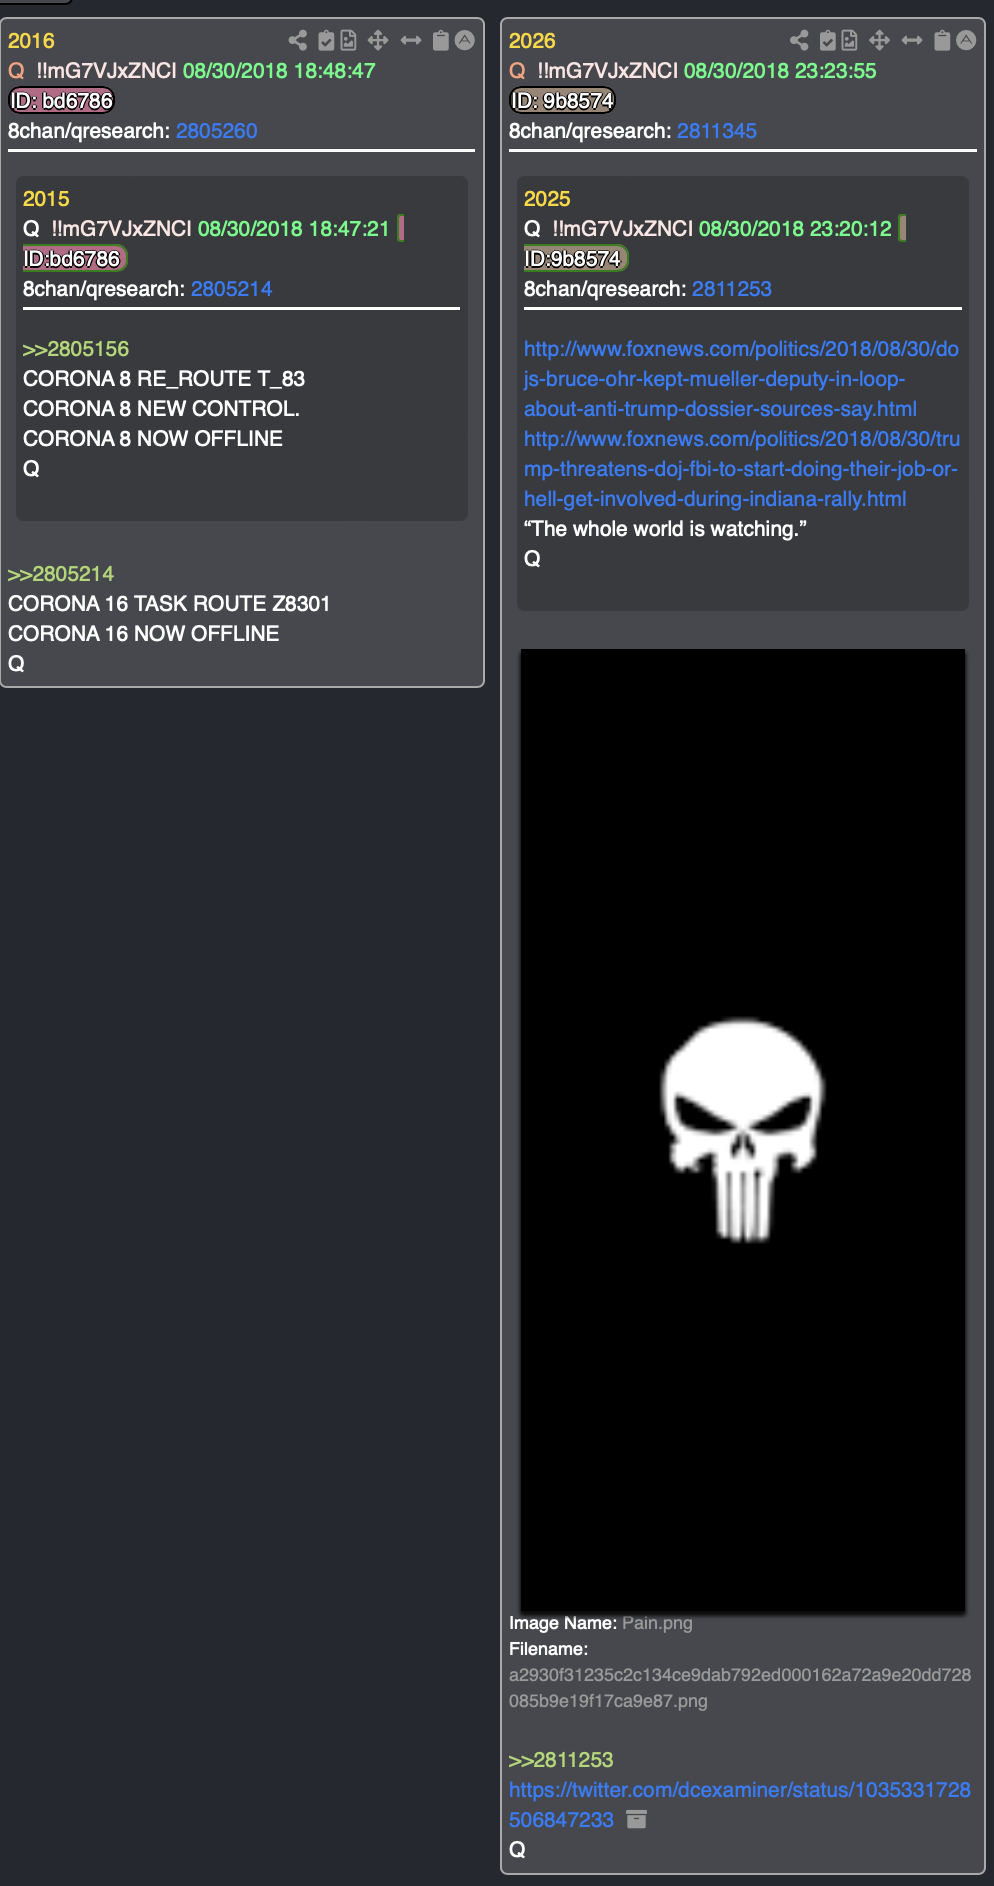Click the clipboard-check icon on post 2016
The width and height of the screenshot is (994, 1886).
pyautogui.click(x=326, y=40)
